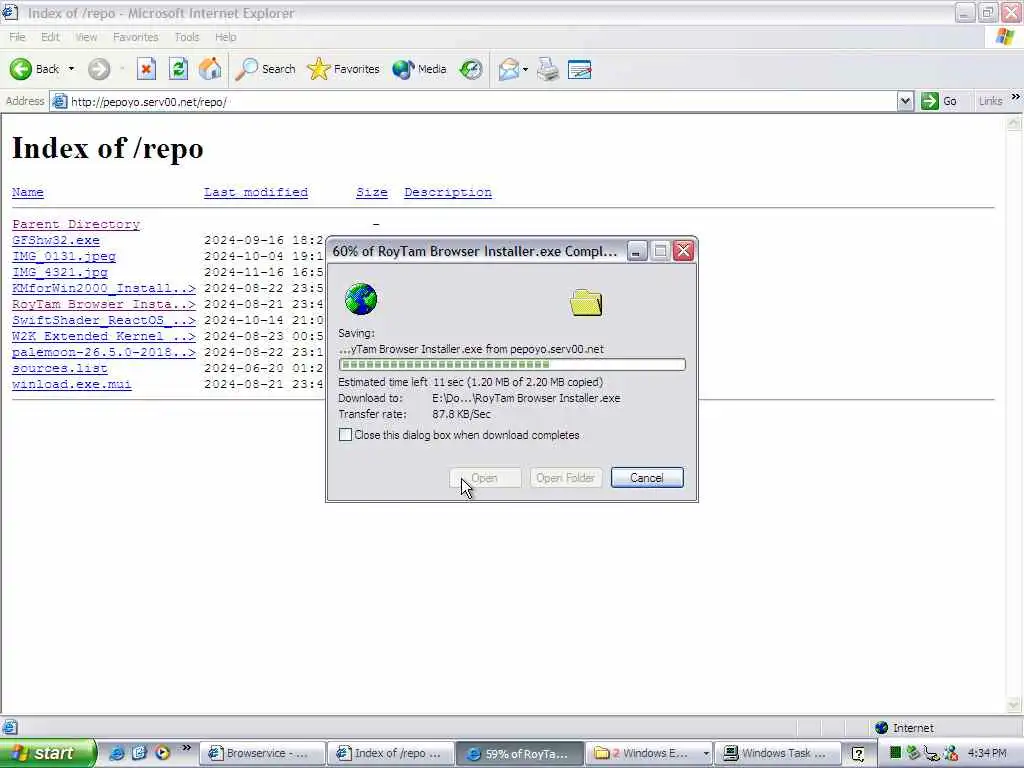Minimize the download dialog
Screen dimensions: 1024x768
point(637,251)
